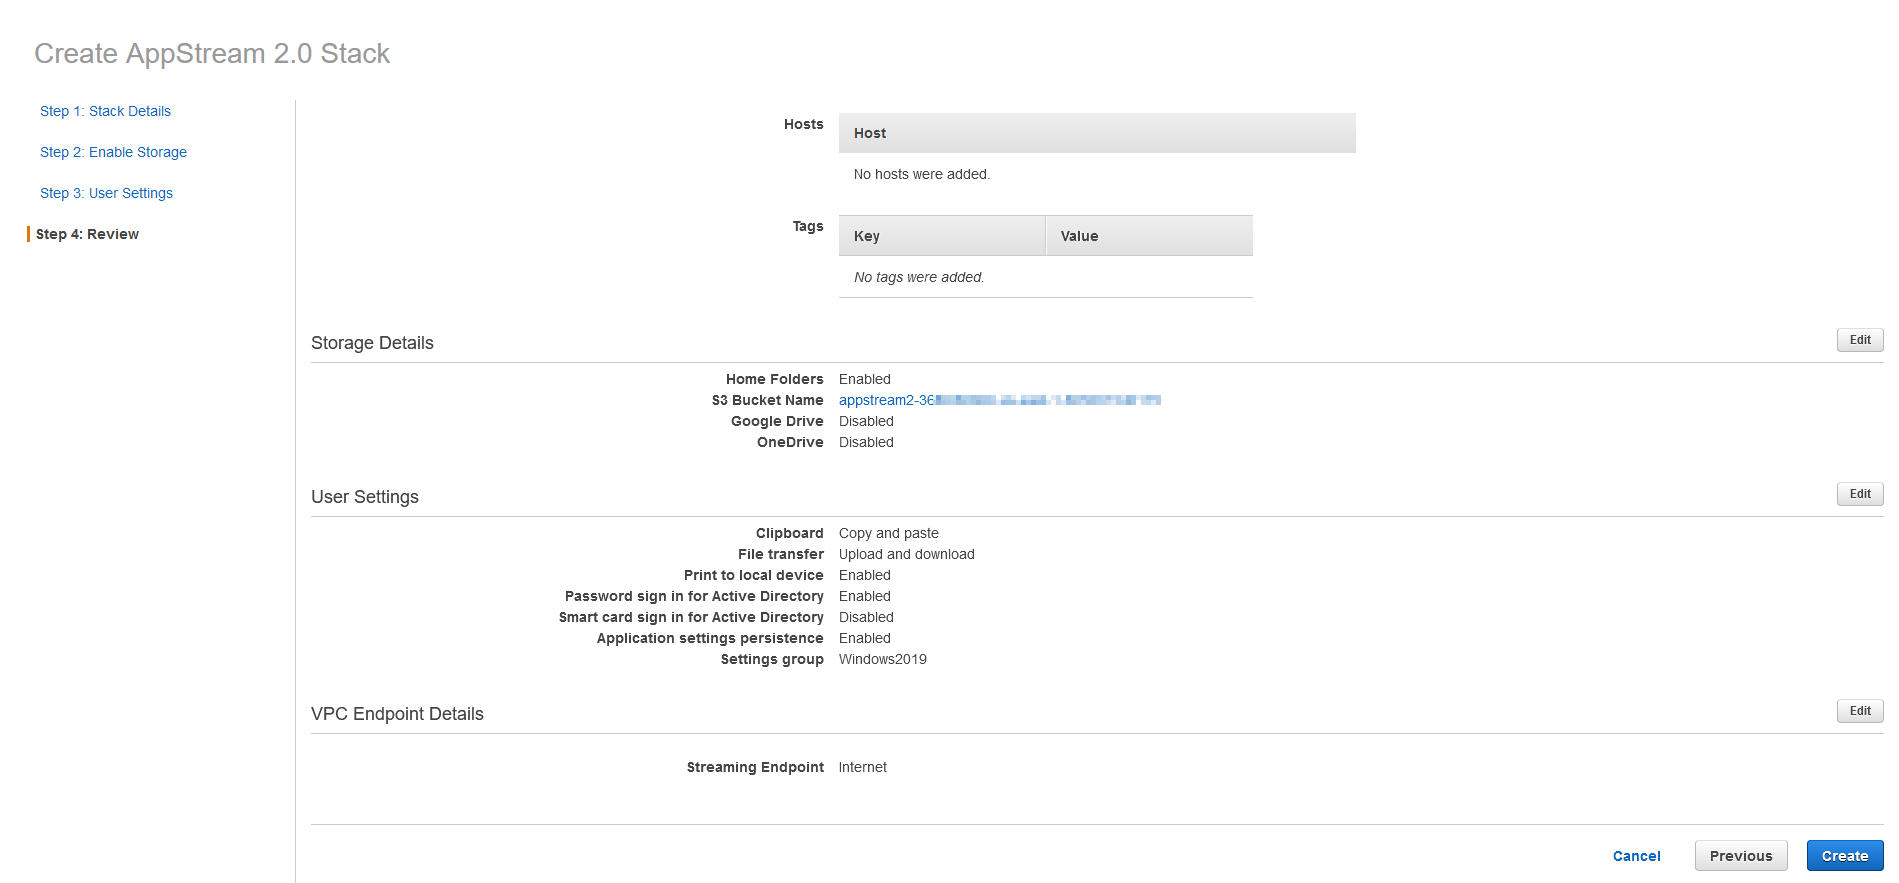Image resolution: width=1899 pixels, height=883 pixels.
Task: Edit the Storage Details section
Action: tap(1859, 340)
